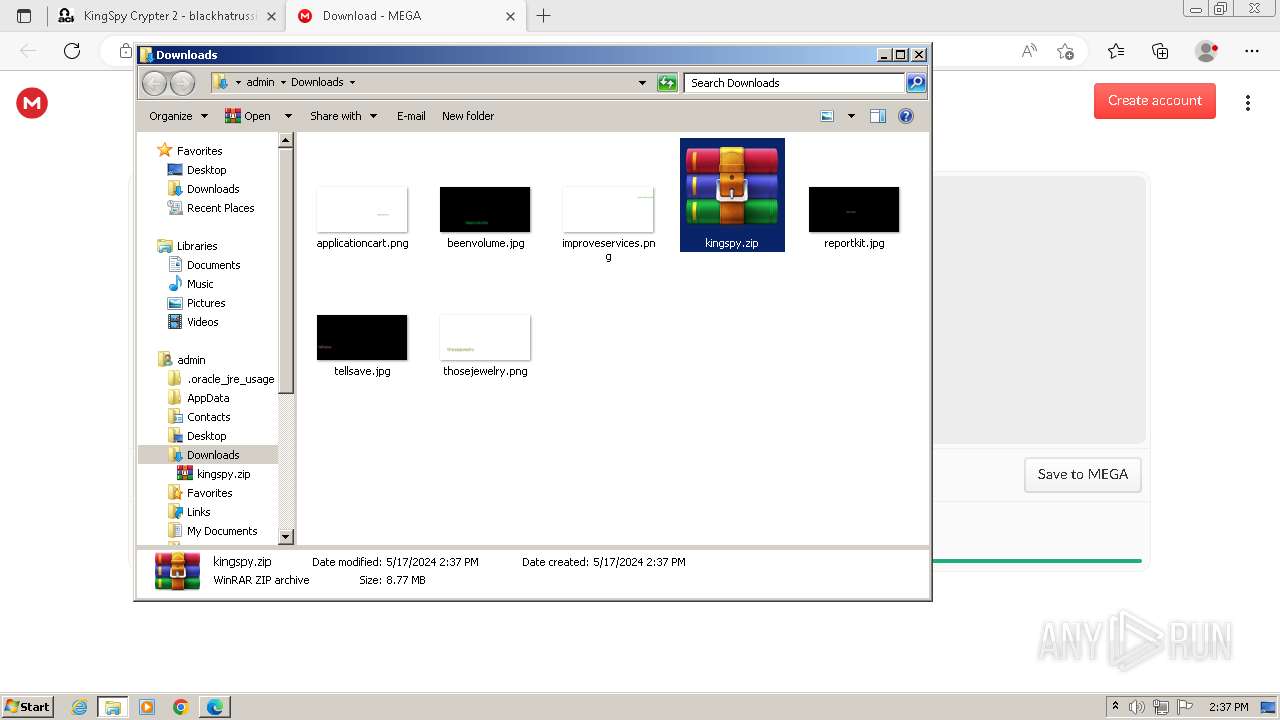
Task: Click the browser profile avatar
Action: pyautogui.click(x=1207, y=51)
